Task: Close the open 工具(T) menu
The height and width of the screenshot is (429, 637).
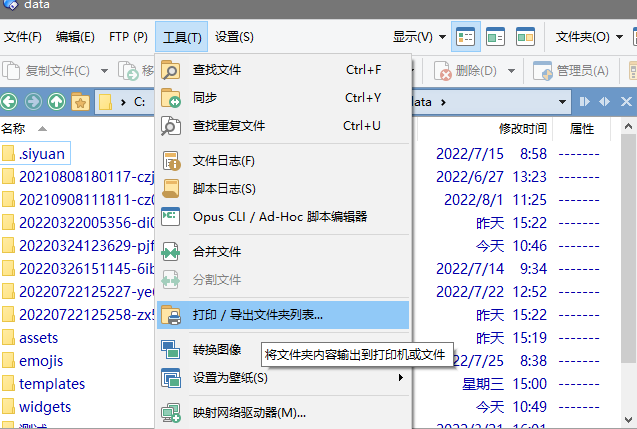Action: tap(182, 37)
